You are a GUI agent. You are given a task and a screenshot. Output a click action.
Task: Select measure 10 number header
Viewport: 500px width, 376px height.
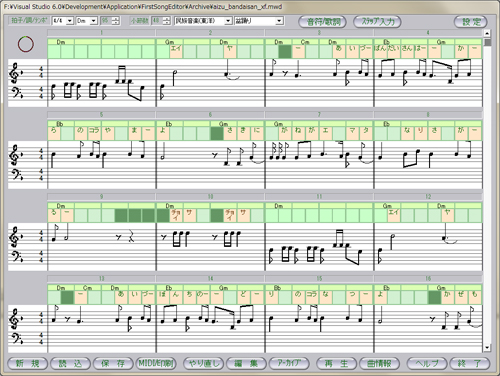pos(210,197)
